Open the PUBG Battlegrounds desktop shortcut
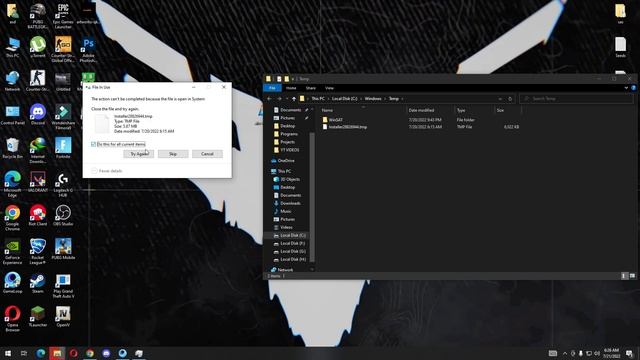Screen dimensions: 640x360 38,16
